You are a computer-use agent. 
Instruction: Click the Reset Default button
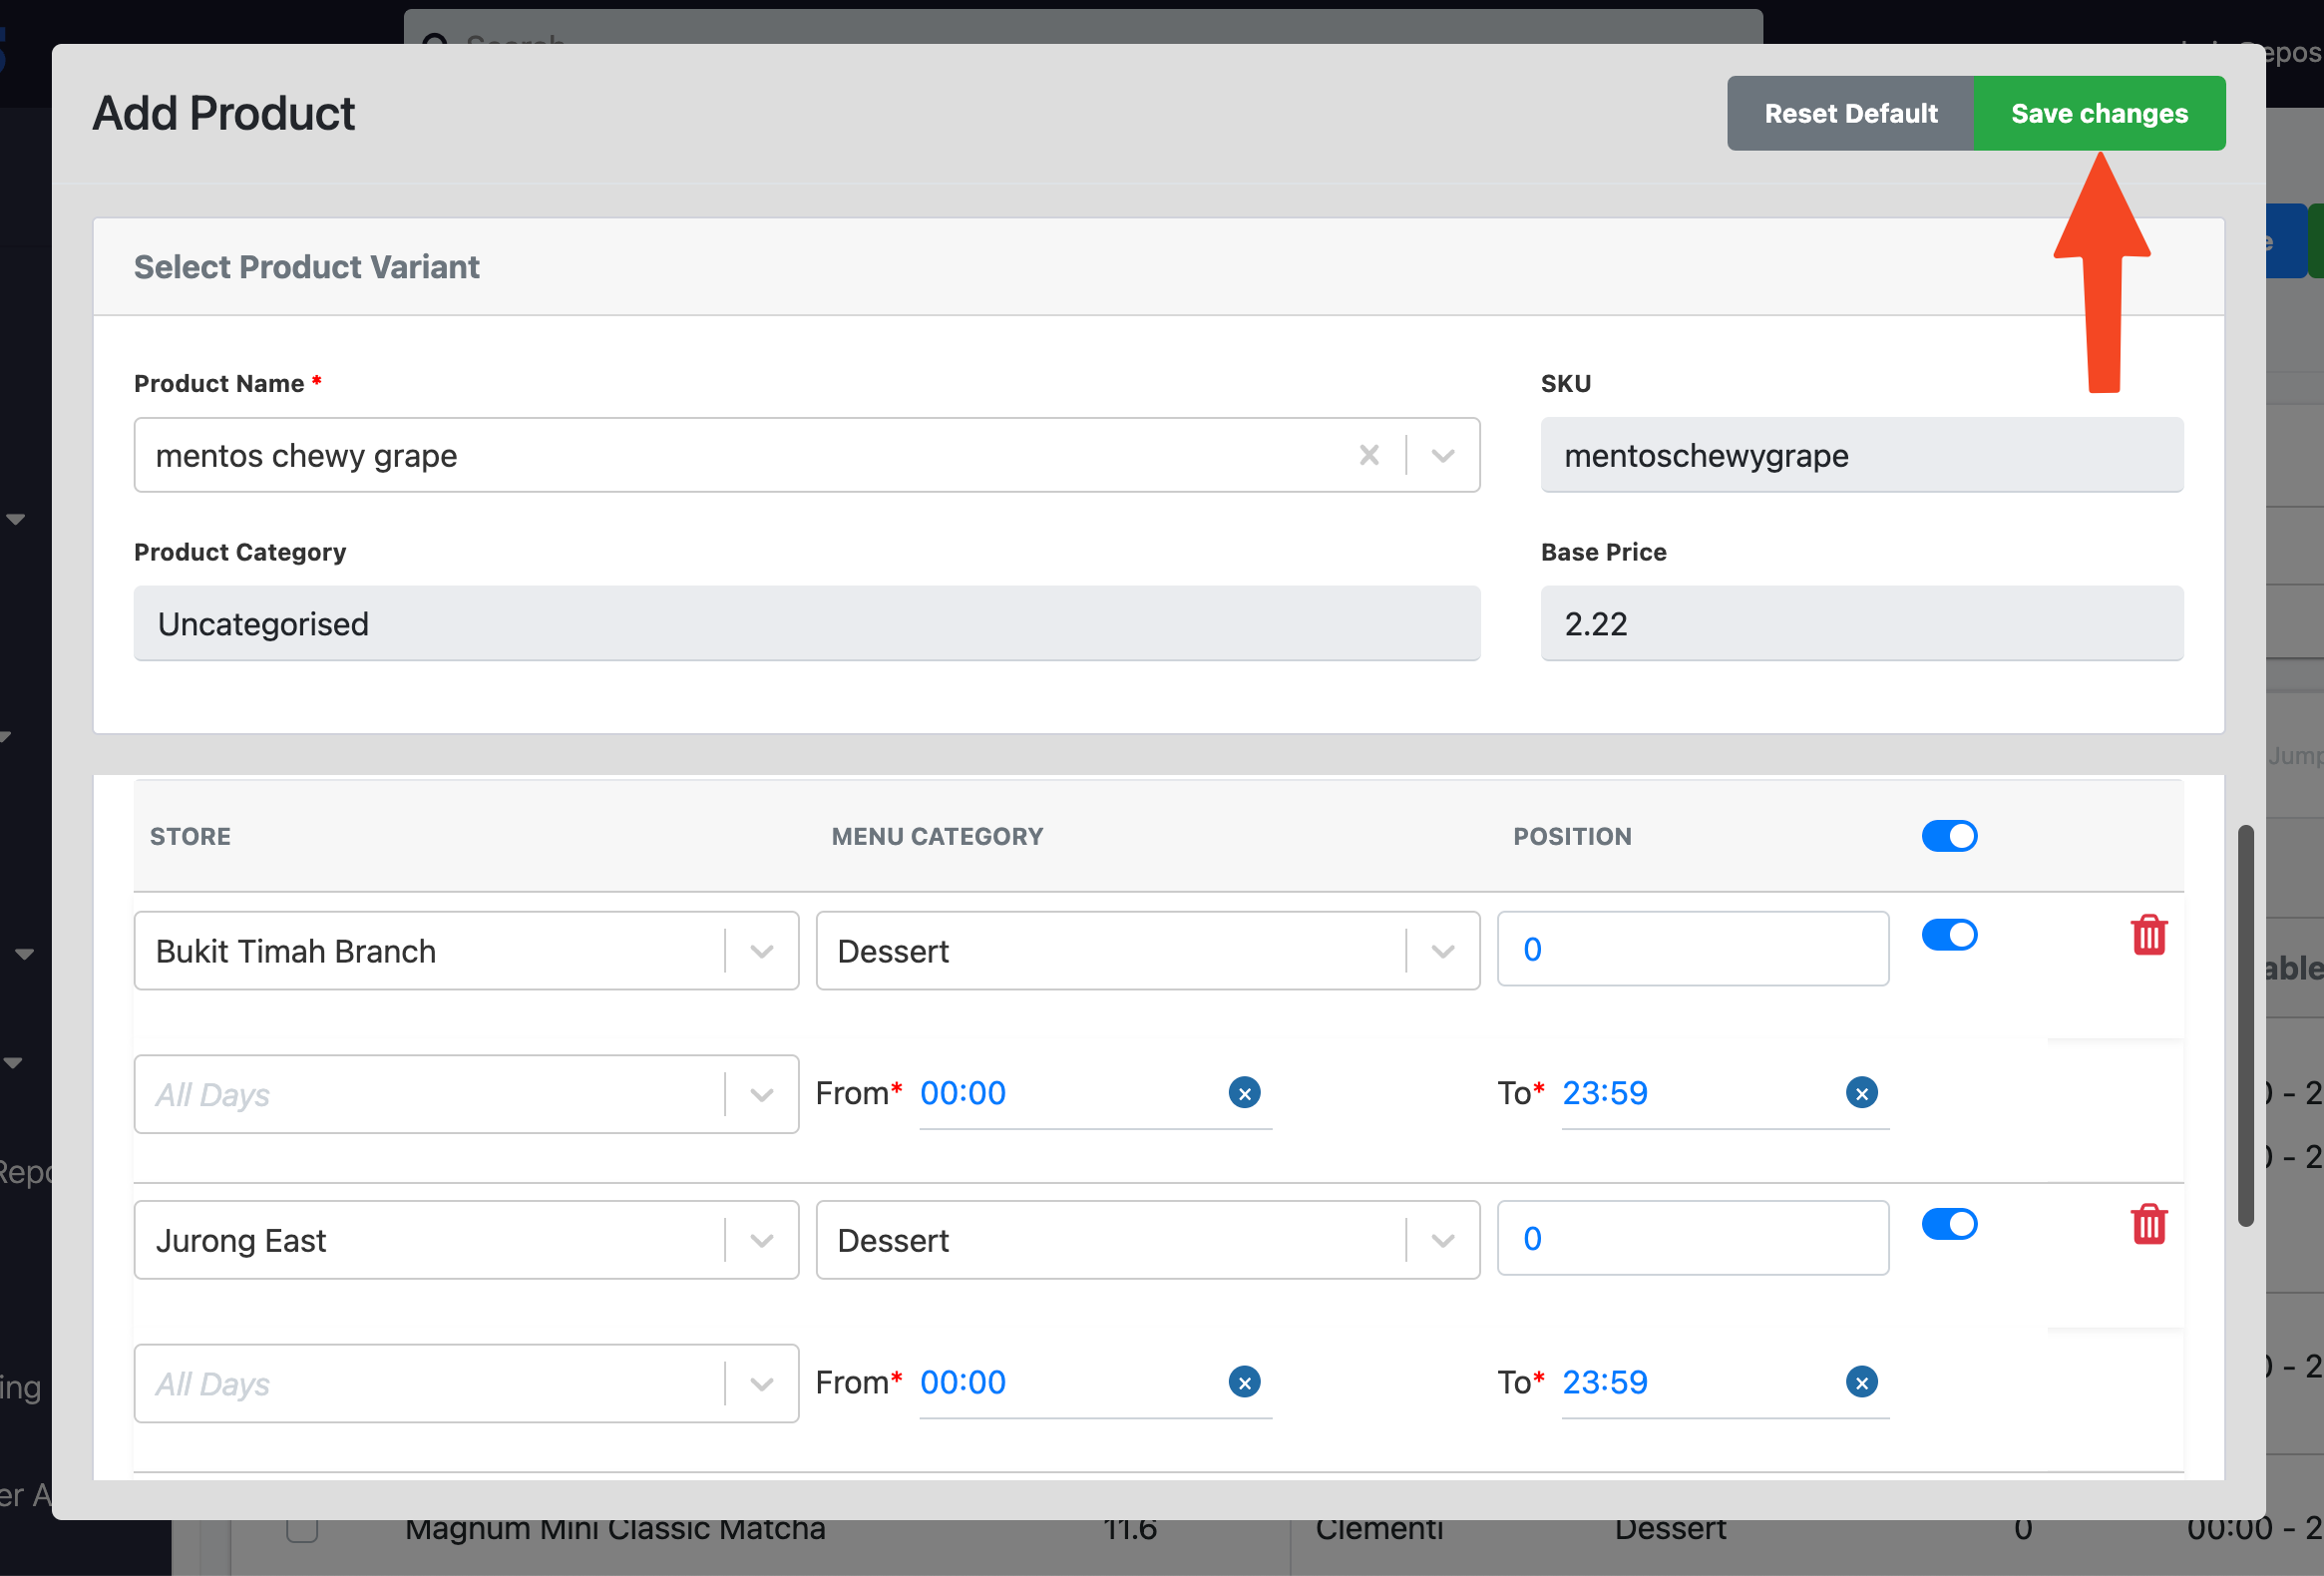[x=1850, y=114]
